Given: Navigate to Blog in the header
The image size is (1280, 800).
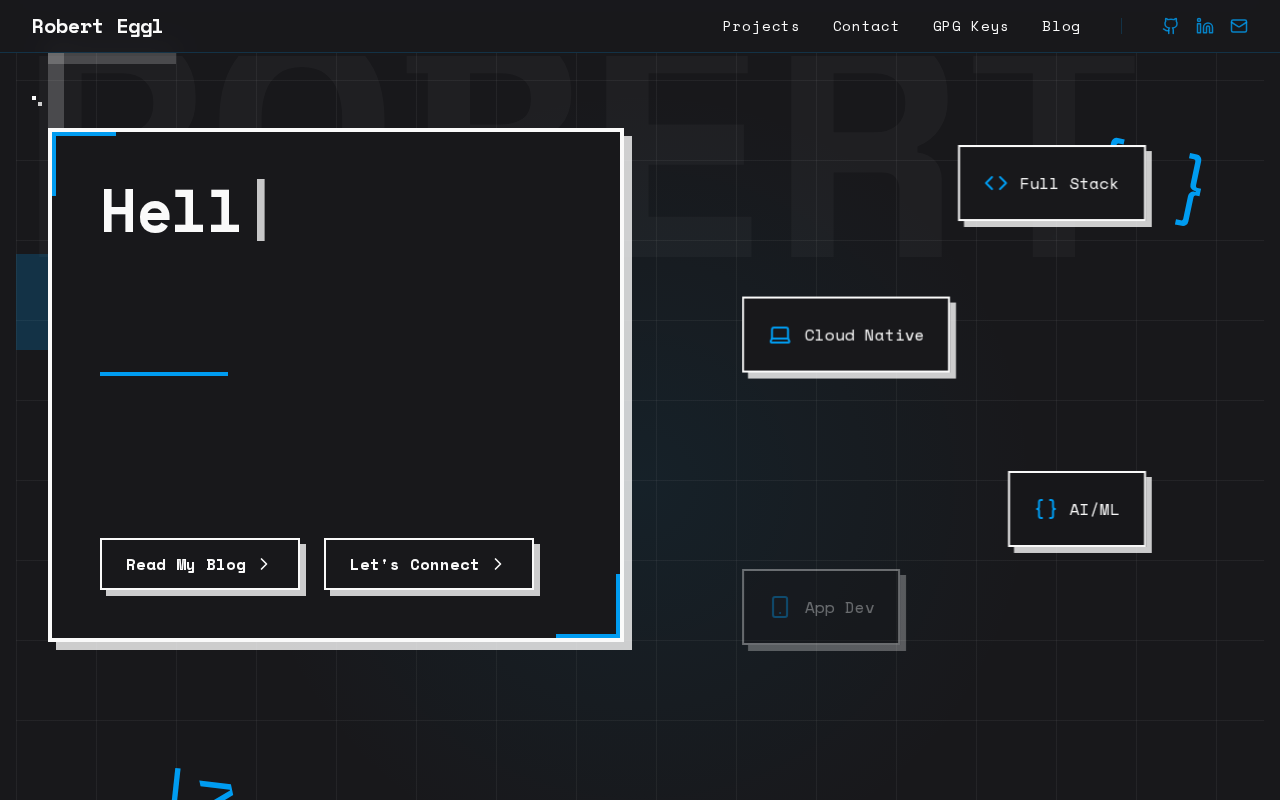Looking at the screenshot, I should (x=1061, y=26).
